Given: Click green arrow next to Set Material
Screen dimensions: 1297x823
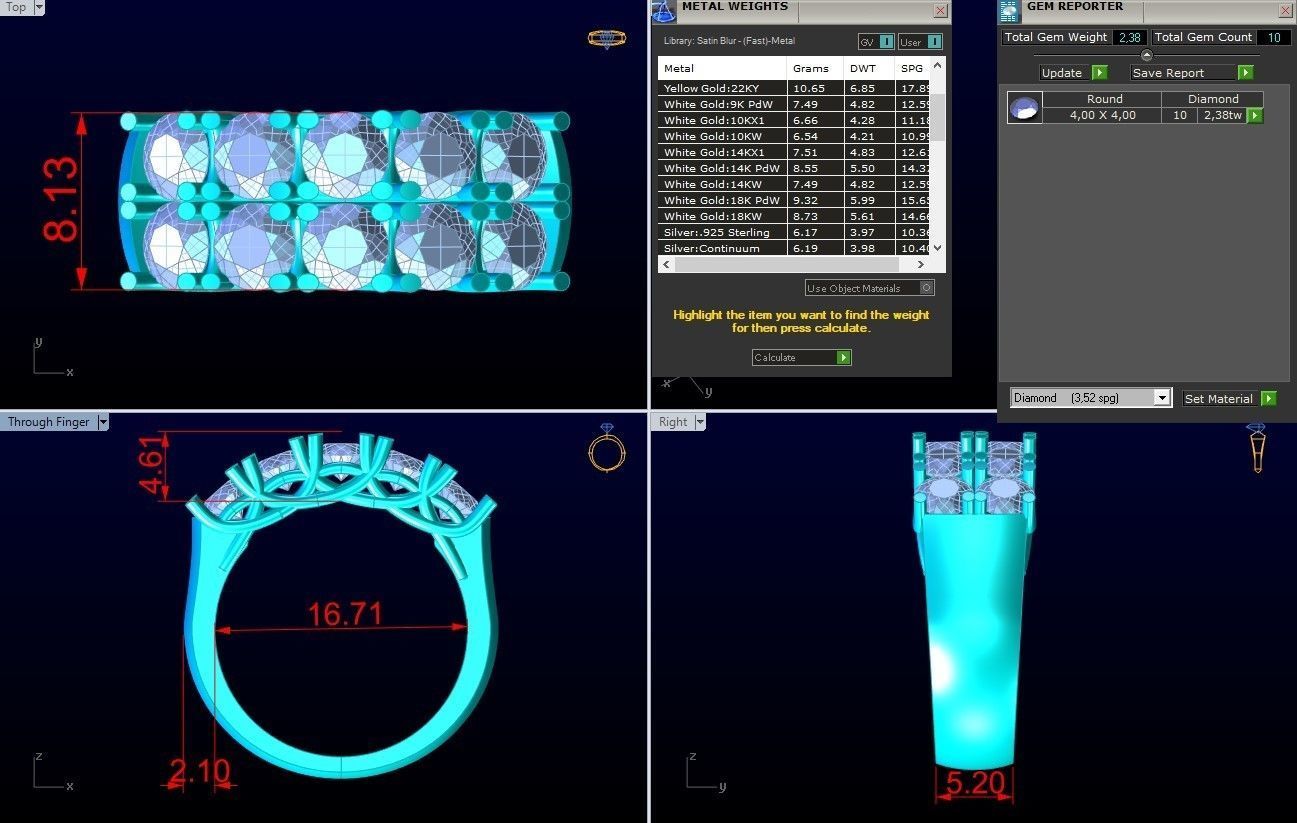Looking at the screenshot, I should [x=1268, y=398].
